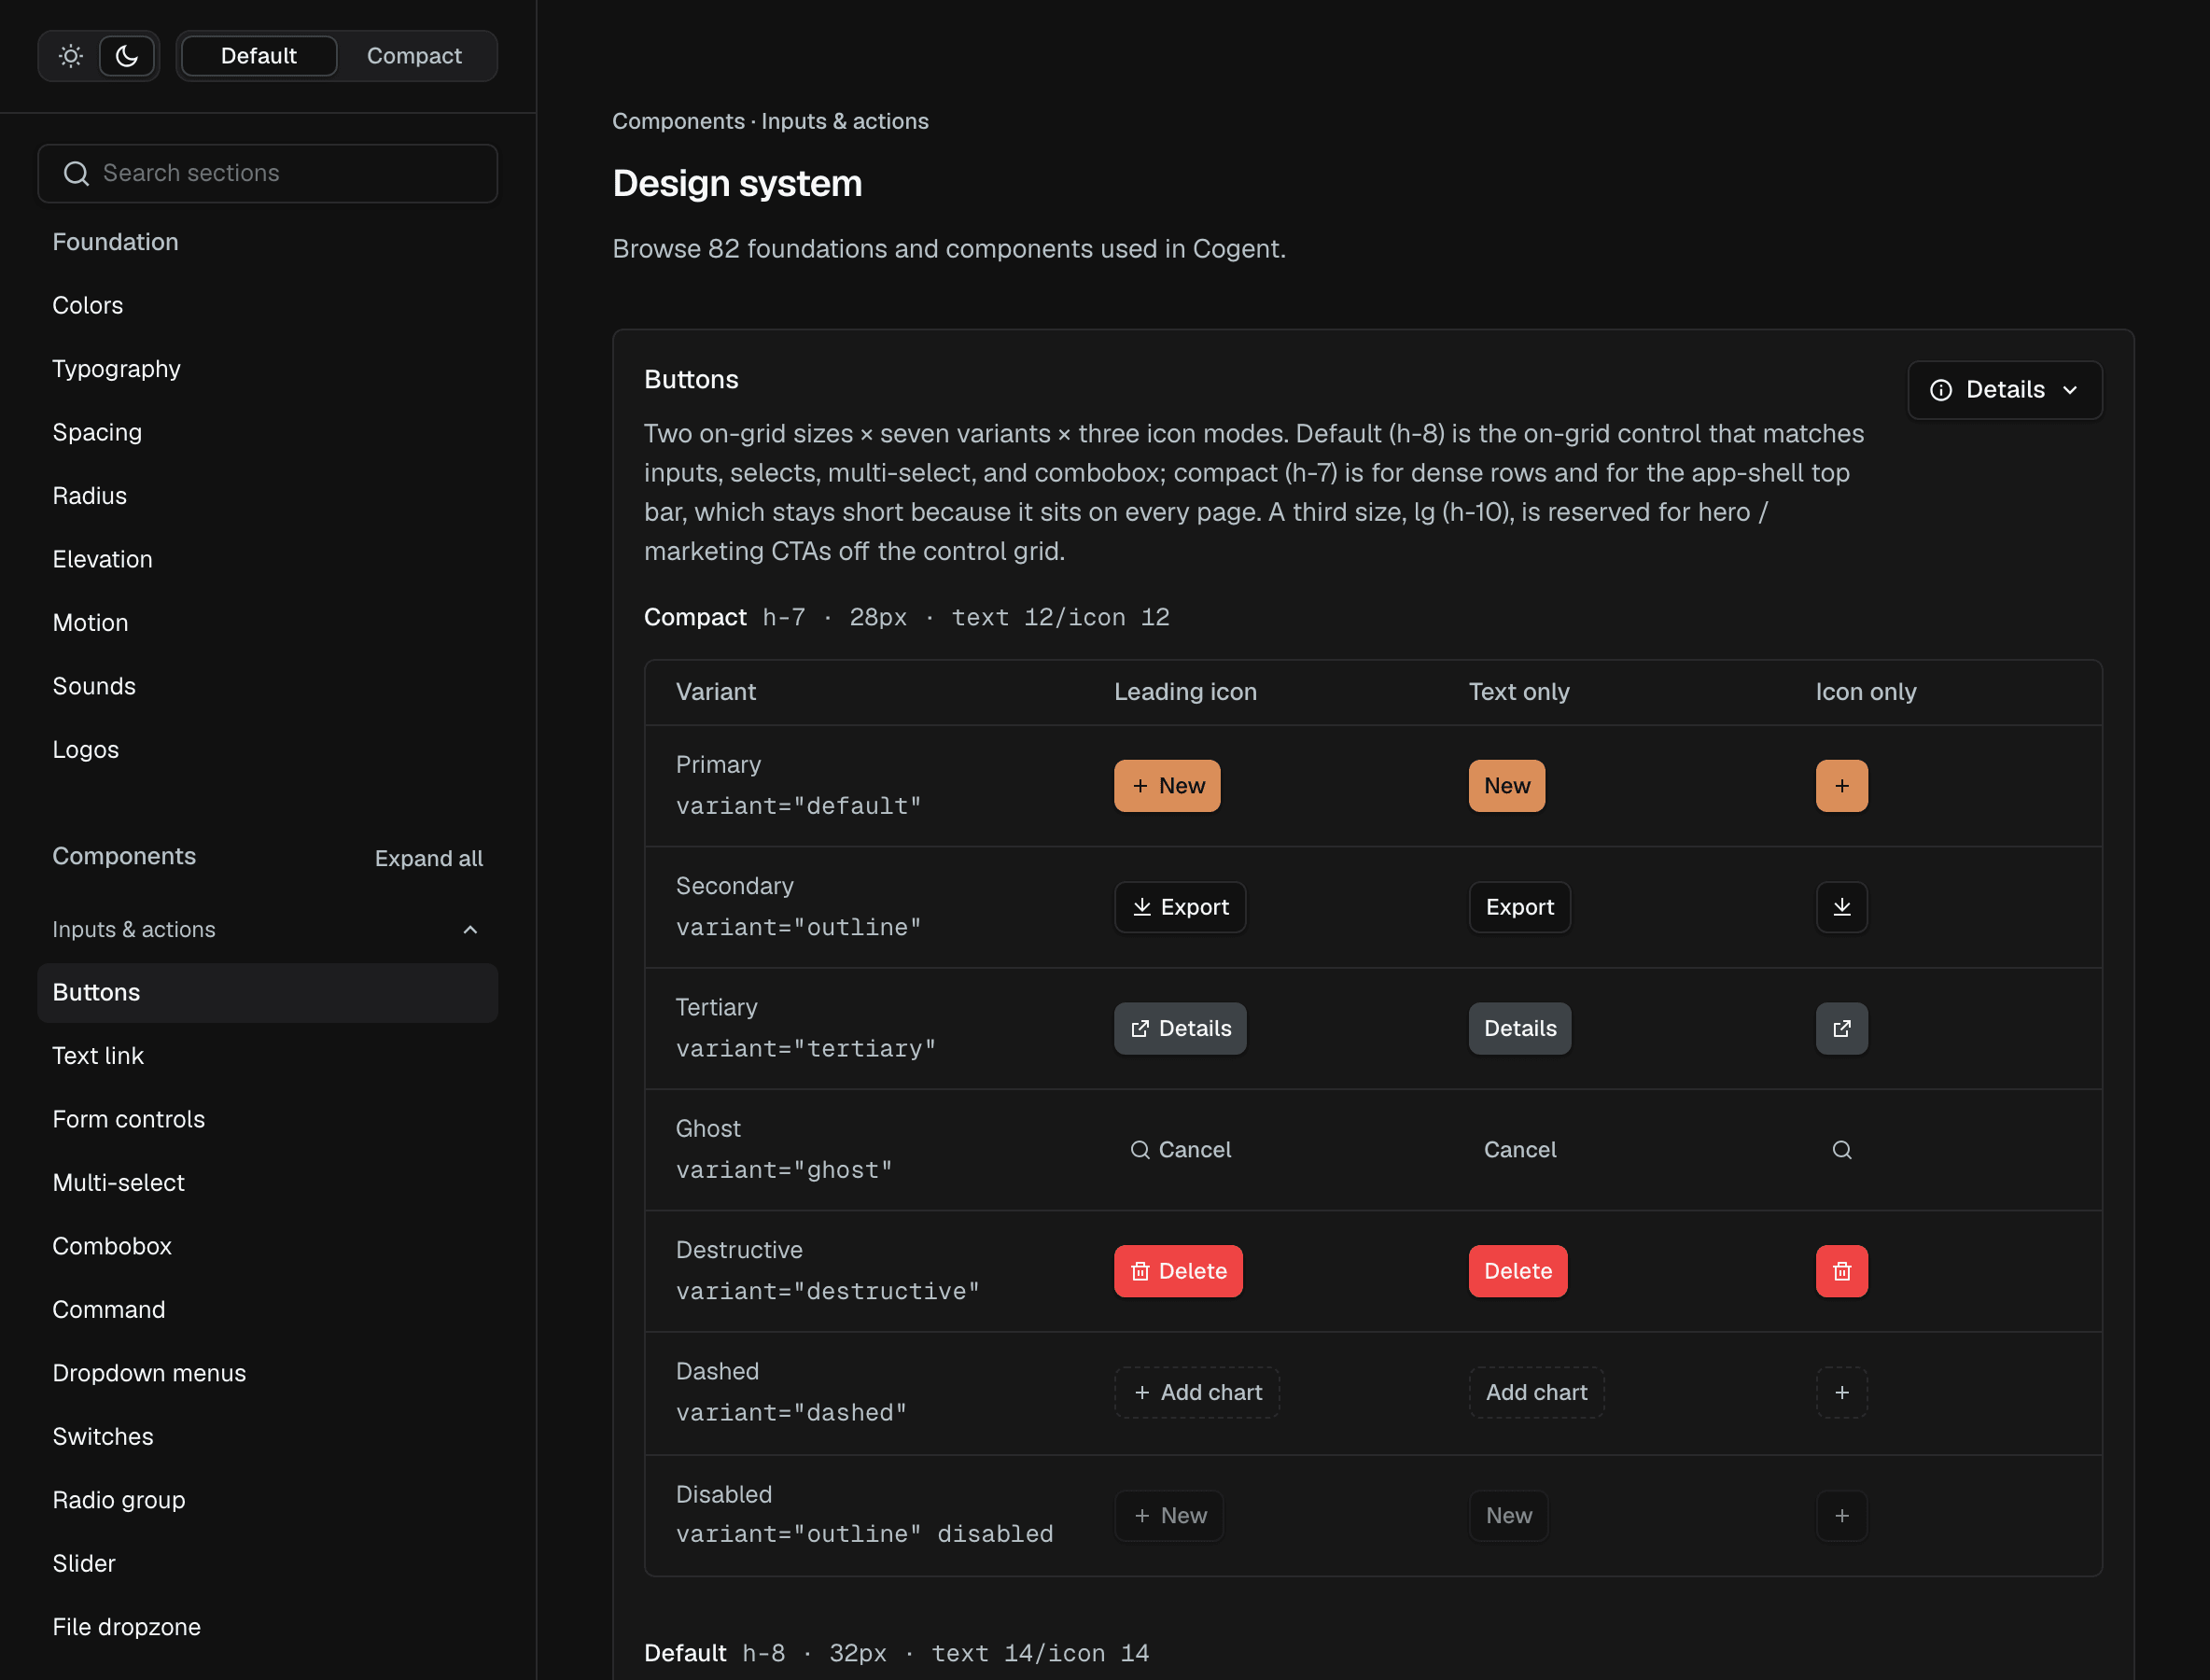Screen dimensions: 2210x1680
Task: Click Export button with download icon
Action: click(1180, 907)
